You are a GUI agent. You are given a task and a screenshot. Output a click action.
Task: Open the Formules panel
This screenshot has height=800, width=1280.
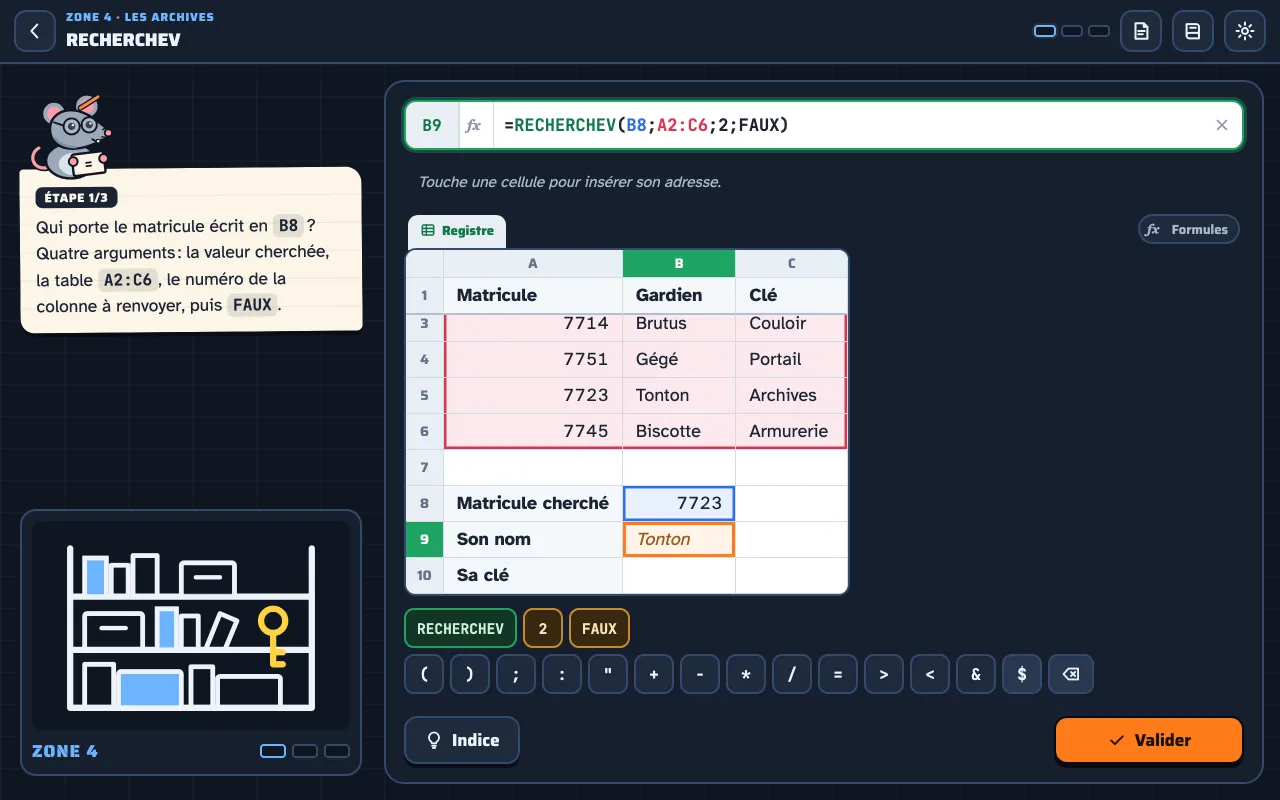(x=1189, y=230)
